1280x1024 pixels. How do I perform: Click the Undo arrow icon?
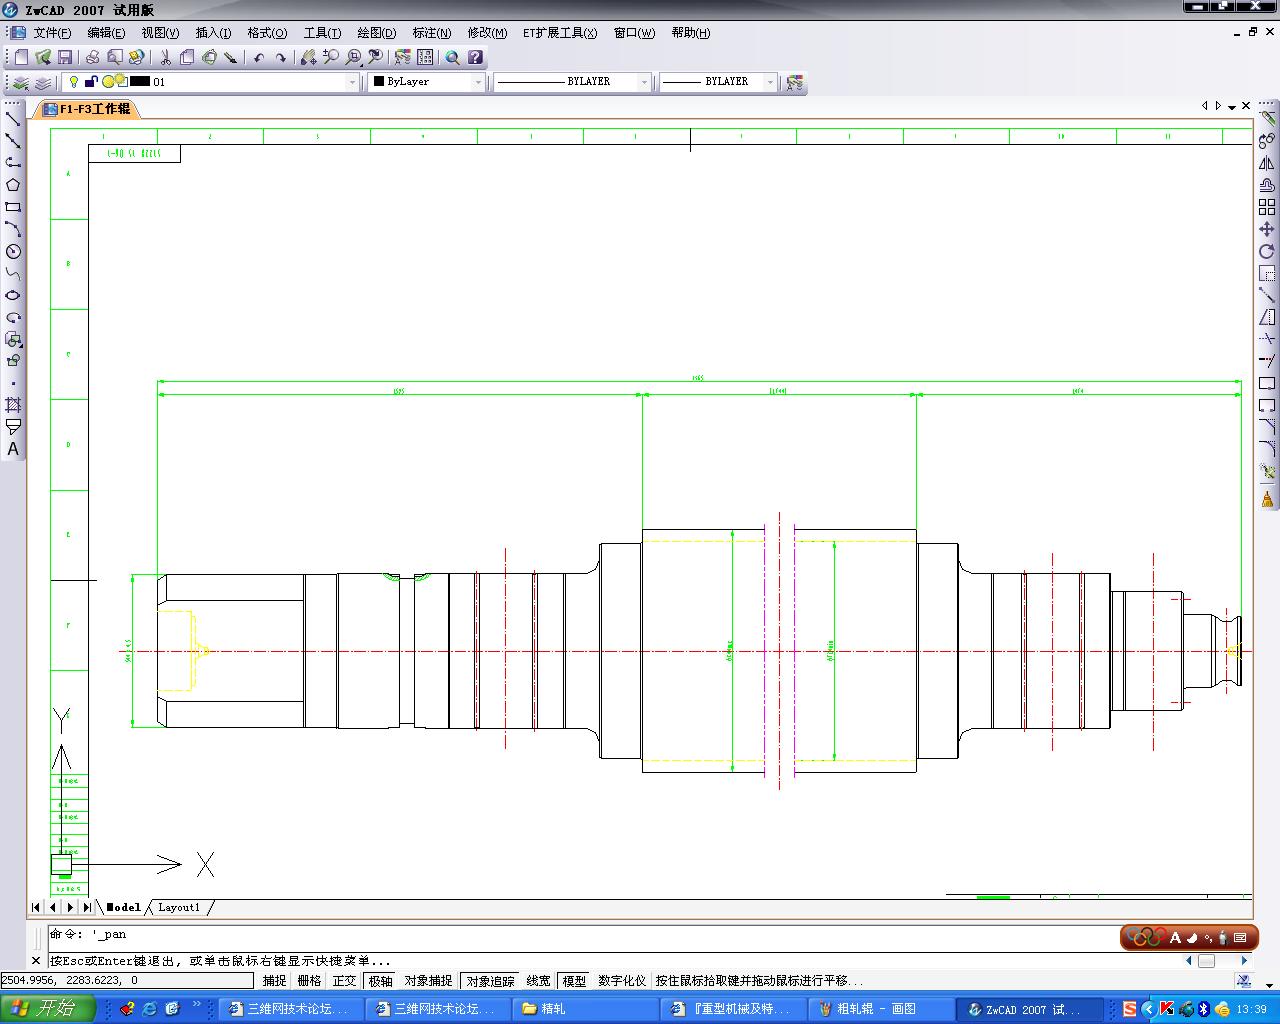pos(259,57)
